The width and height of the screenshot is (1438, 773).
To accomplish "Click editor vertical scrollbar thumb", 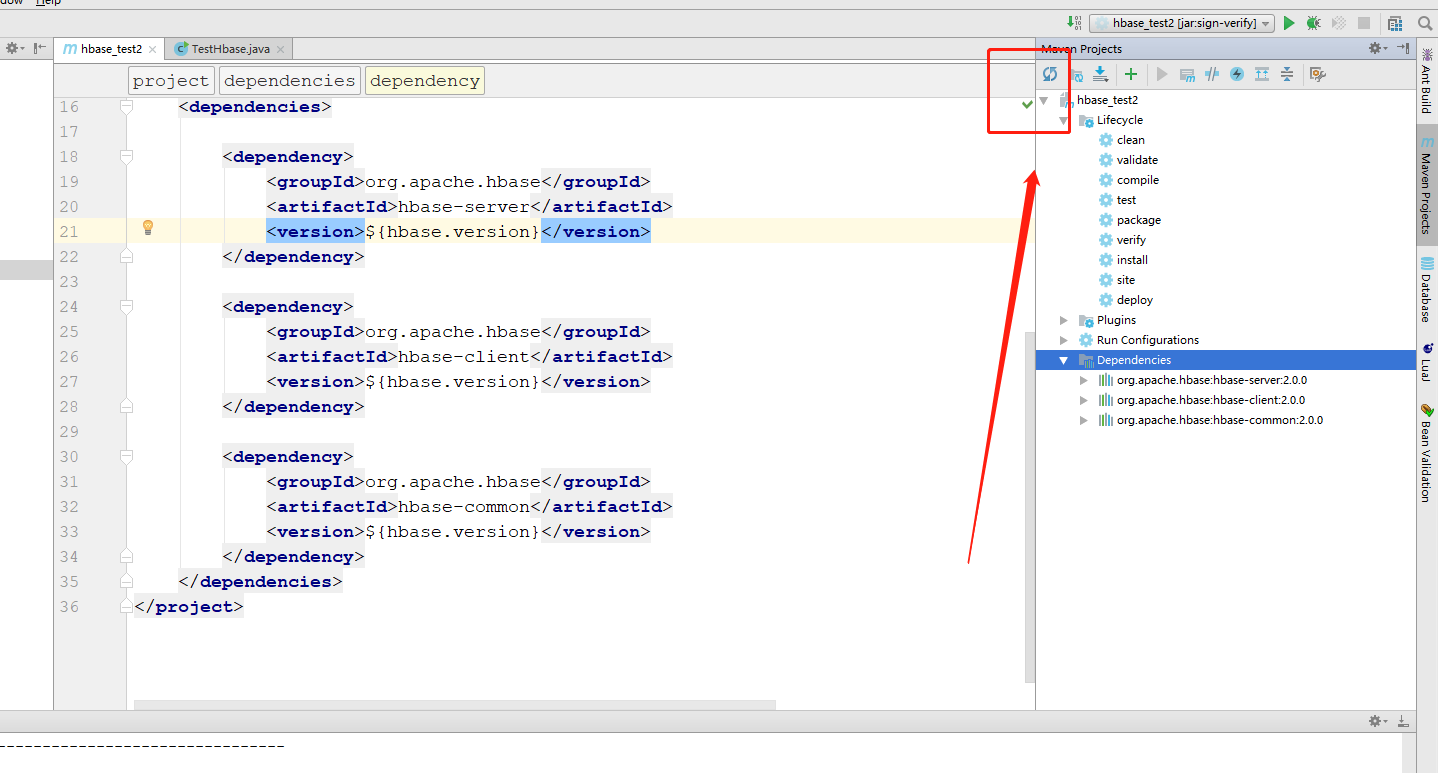I will (1030, 508).
